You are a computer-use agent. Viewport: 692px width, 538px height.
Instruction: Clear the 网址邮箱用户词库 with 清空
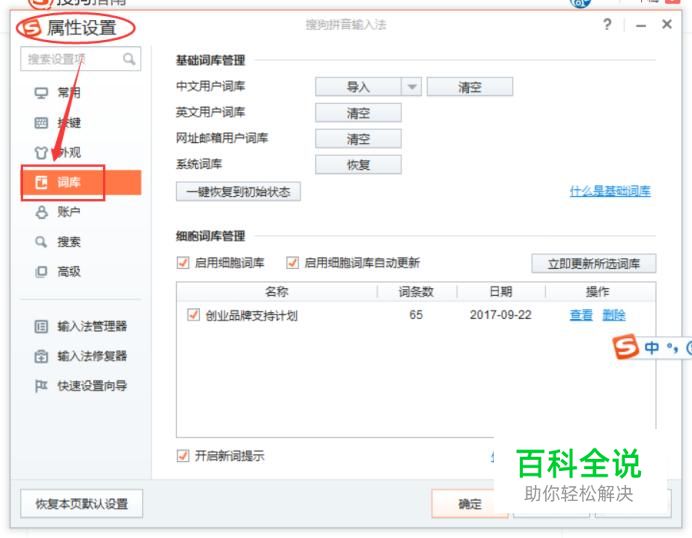pyautogui.click(x=358, y=139)
